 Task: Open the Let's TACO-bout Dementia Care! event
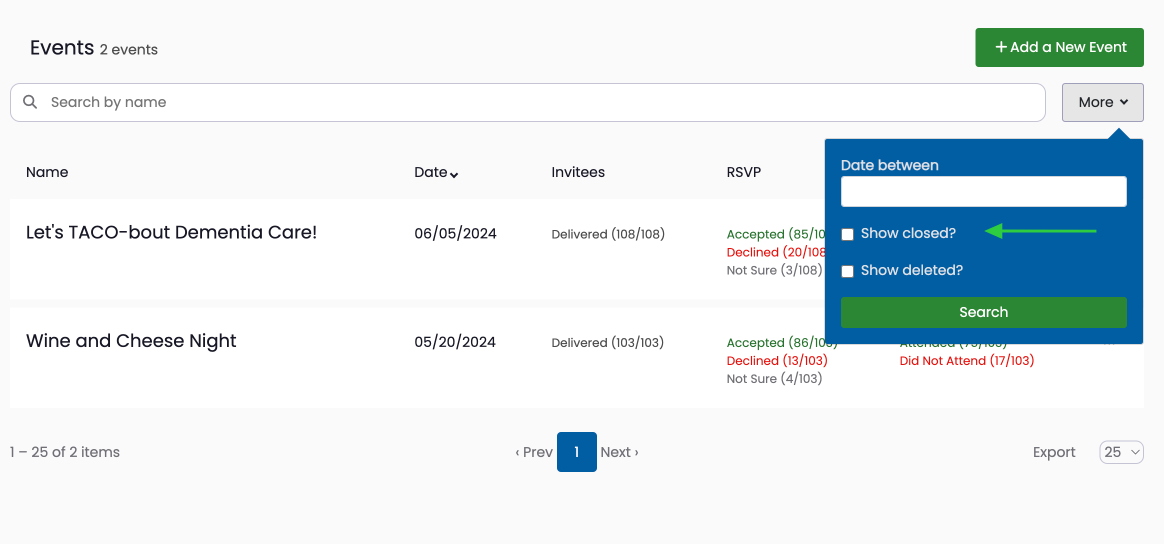[171, 232]
